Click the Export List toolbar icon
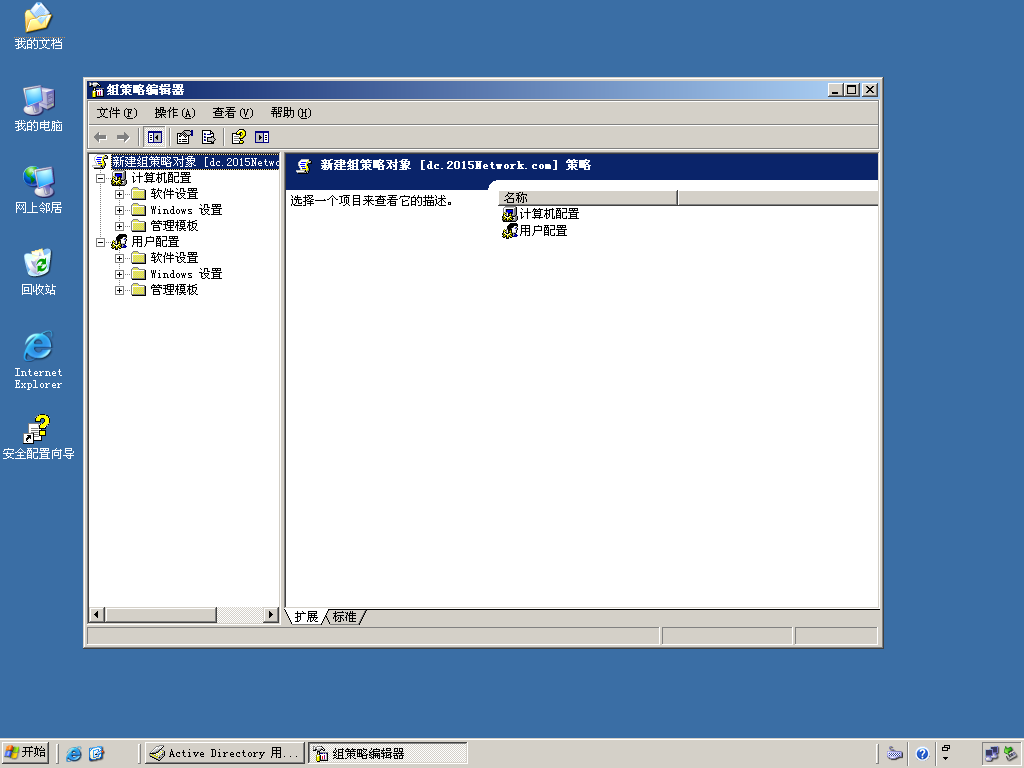 (208, 137)
